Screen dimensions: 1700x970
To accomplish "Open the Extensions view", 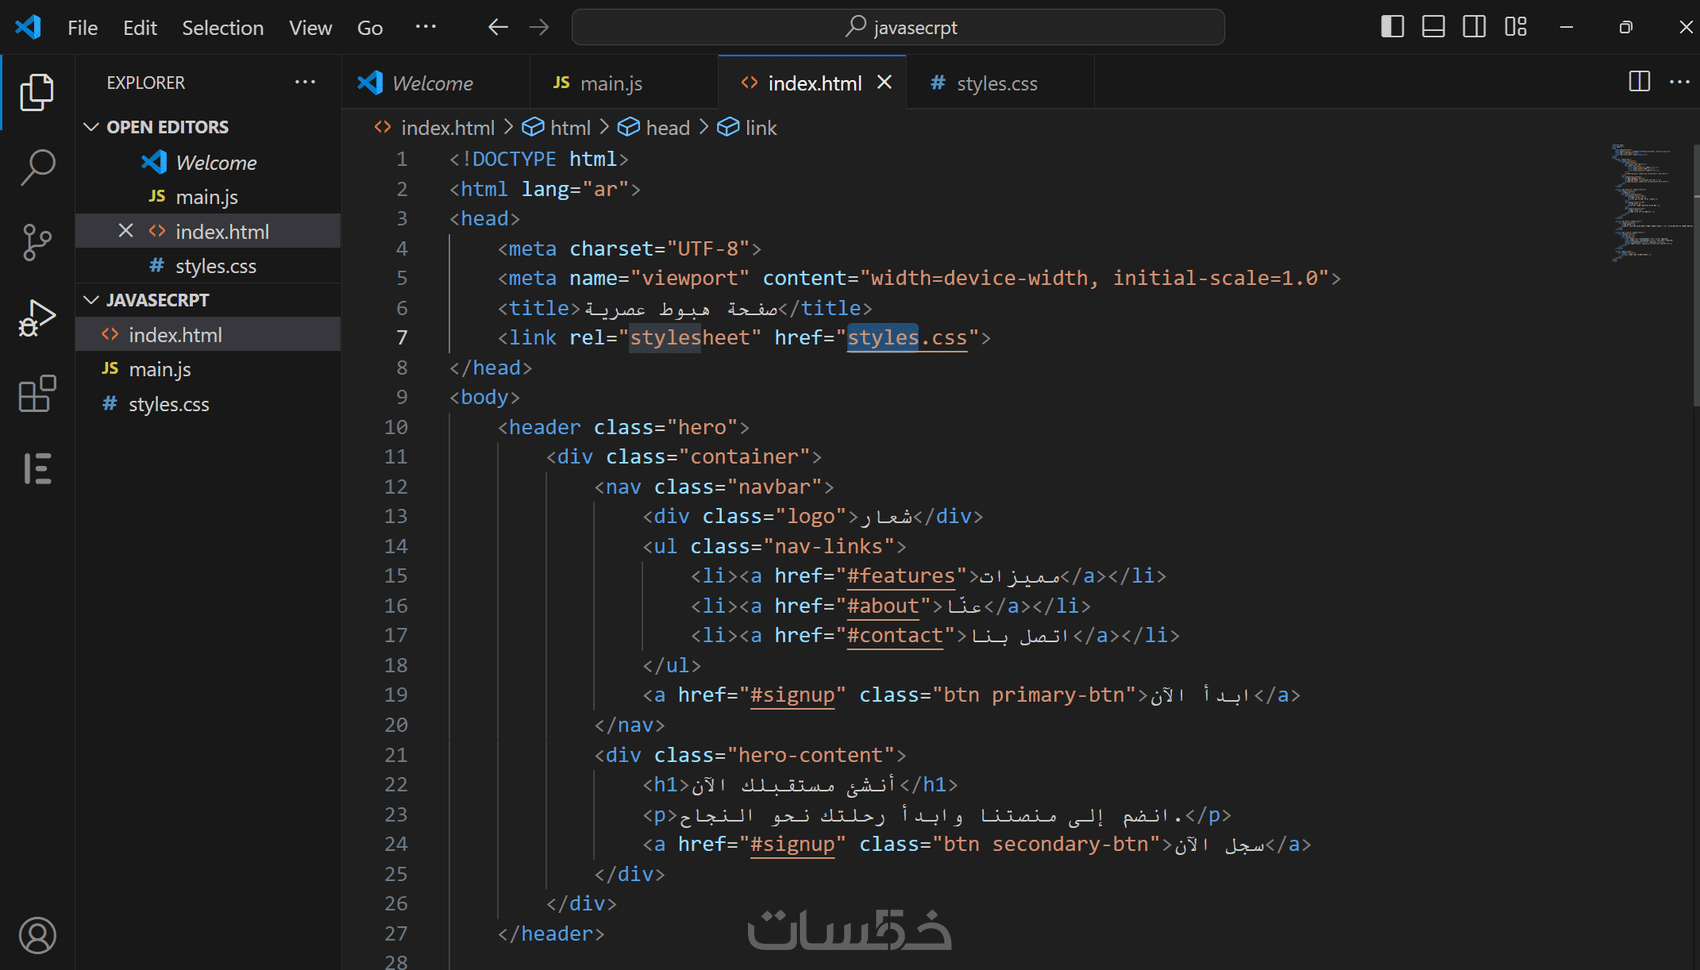I will click(x=37, y=394).
